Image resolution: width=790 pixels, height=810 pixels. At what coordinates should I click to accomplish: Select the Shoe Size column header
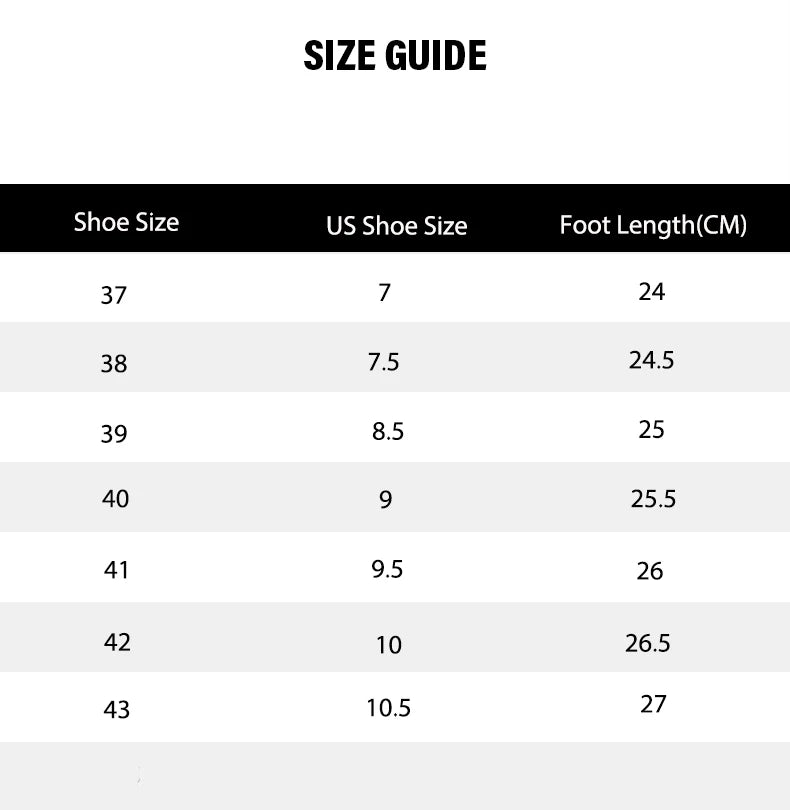[126, 222]
